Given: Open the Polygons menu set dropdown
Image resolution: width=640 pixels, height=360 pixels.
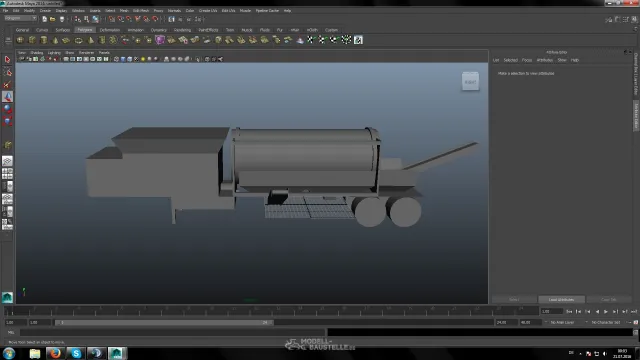Looking at the screenshot, I should click(x=20, y=18).
